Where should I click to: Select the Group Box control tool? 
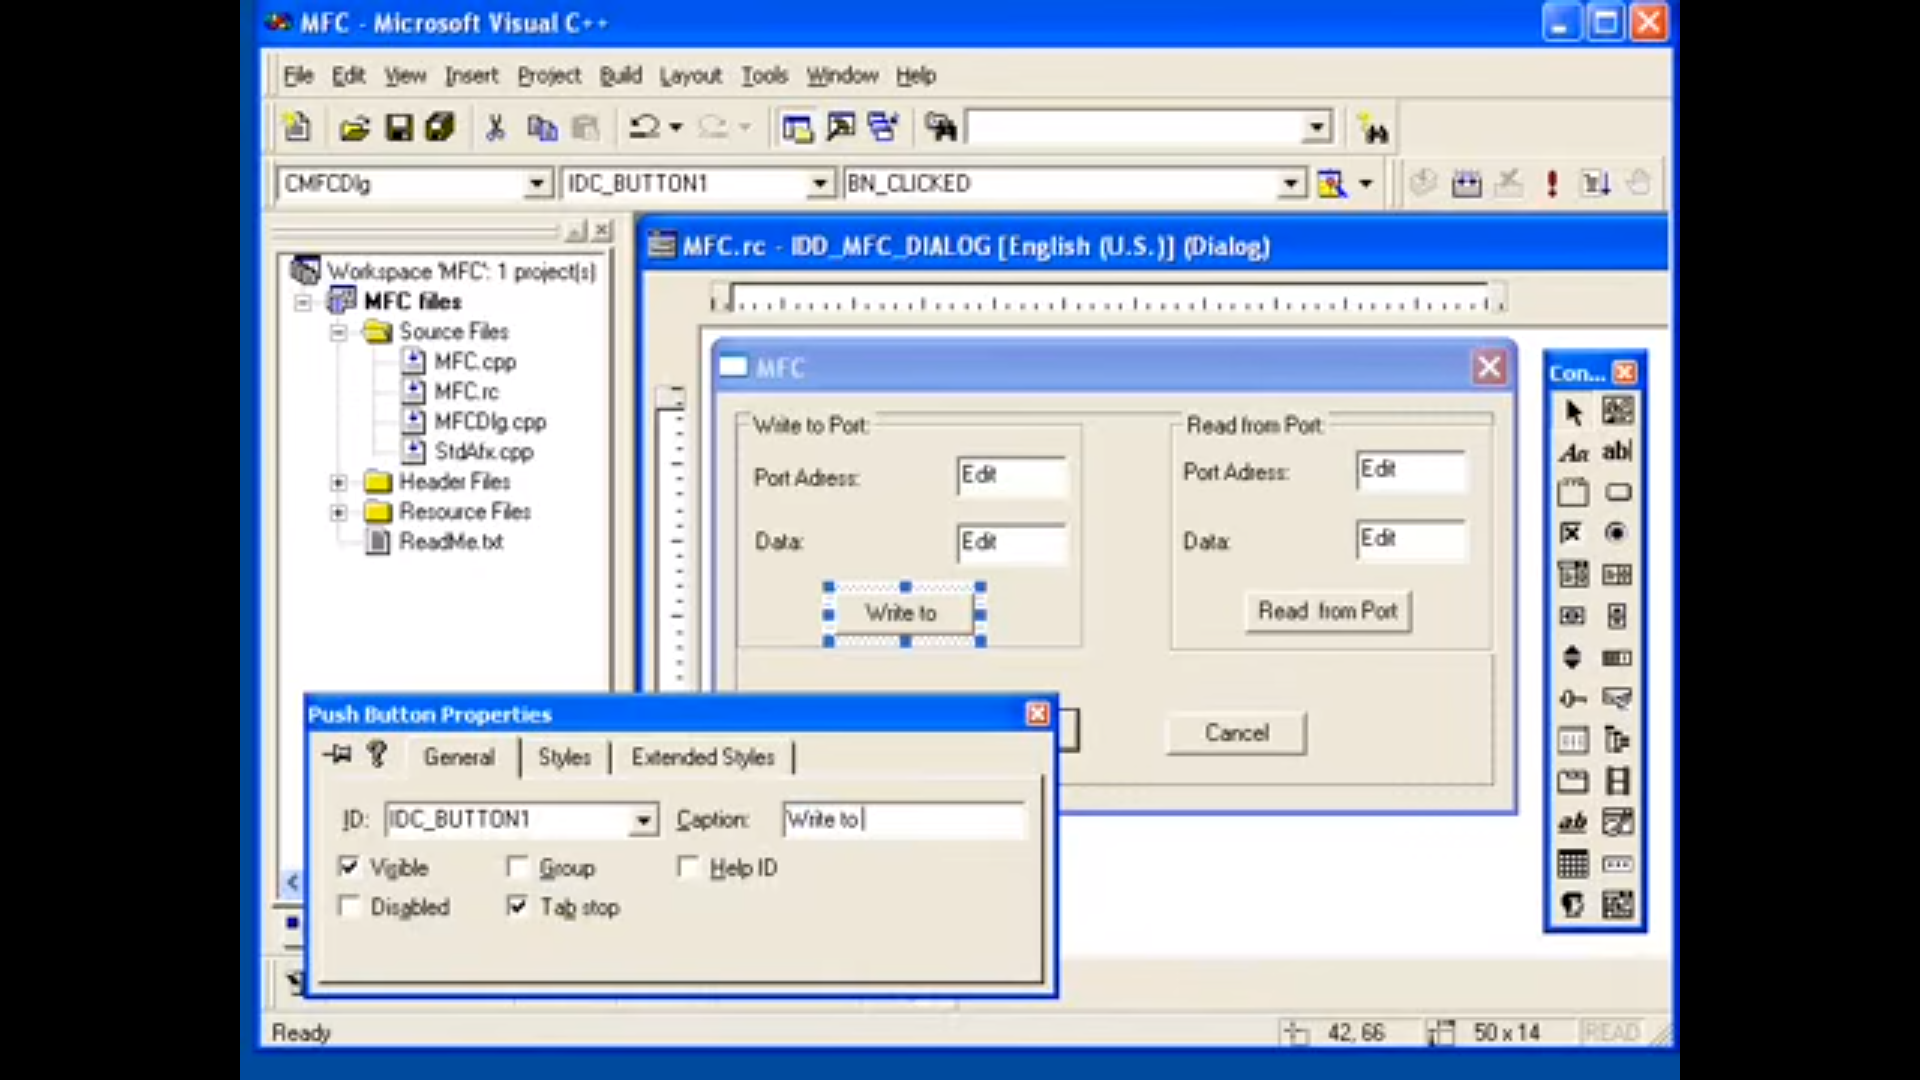tap(1573, 493)
